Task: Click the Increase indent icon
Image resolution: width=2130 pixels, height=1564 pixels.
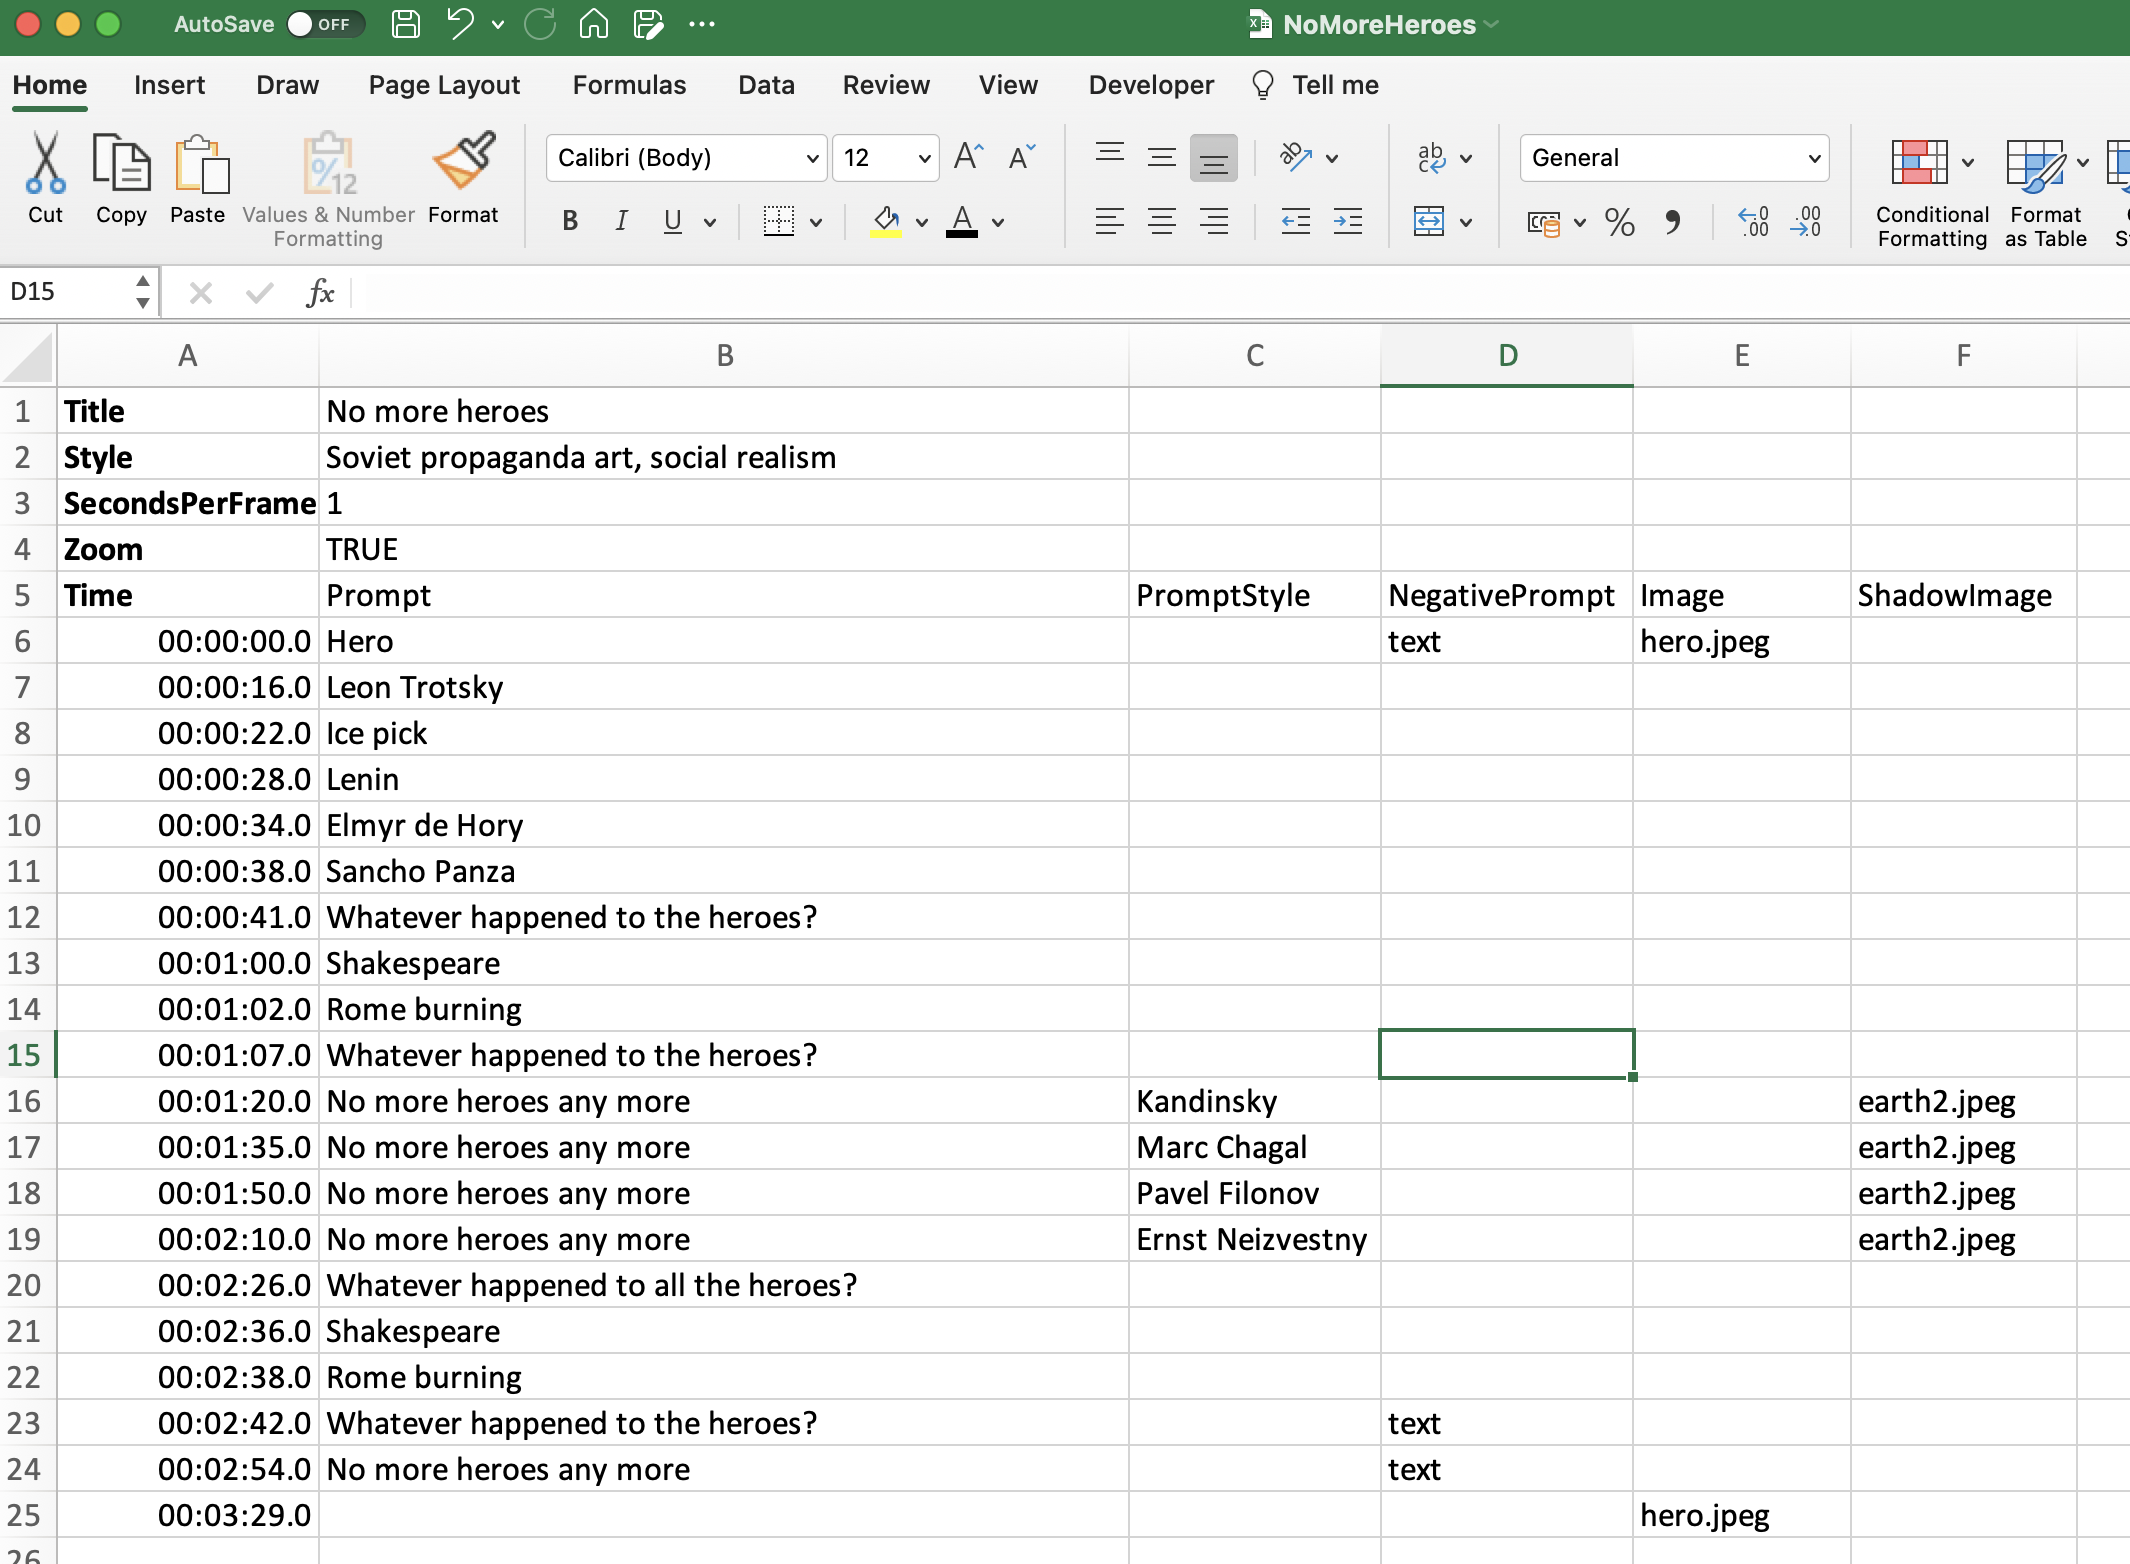Action: [x=1347, y=221]
